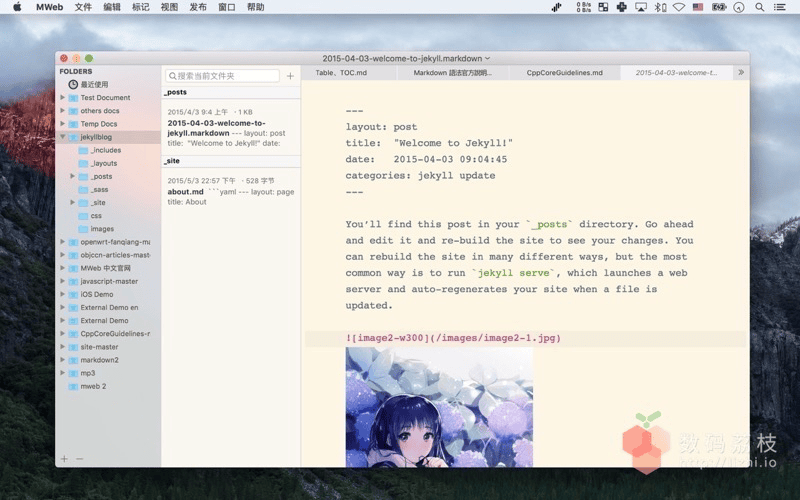This screenshot has width=800, height=500.
Task: Switch to the Markdown 語法官方說明 tab
Action: tap(453, 72)
